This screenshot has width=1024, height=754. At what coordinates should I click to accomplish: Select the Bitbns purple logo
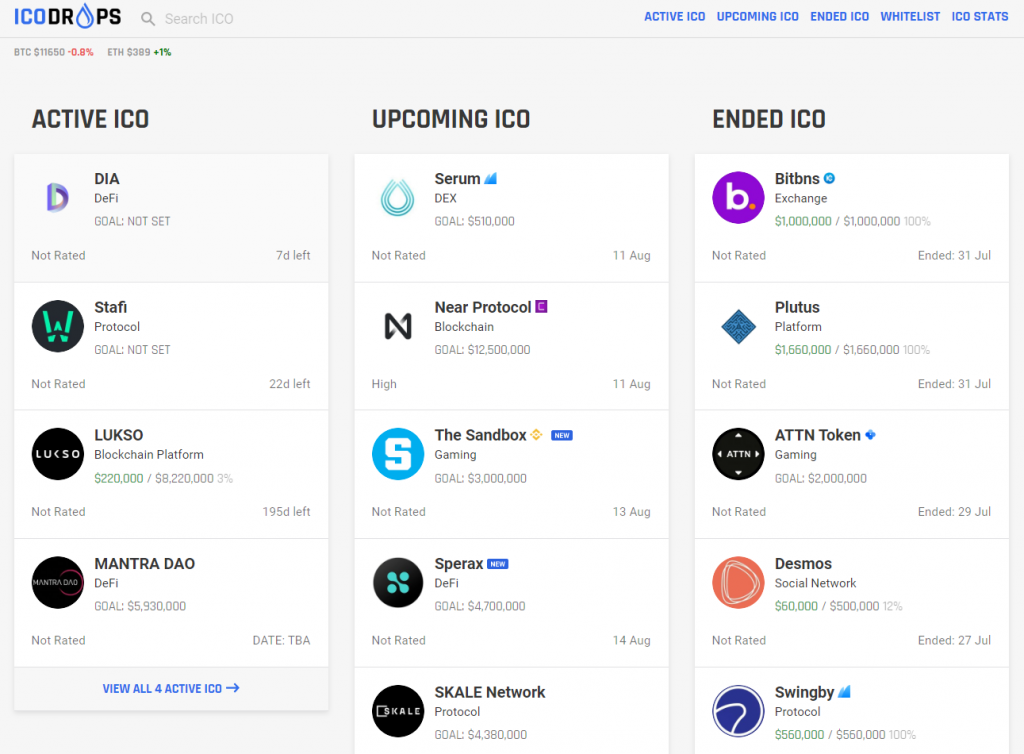point(738,198)
